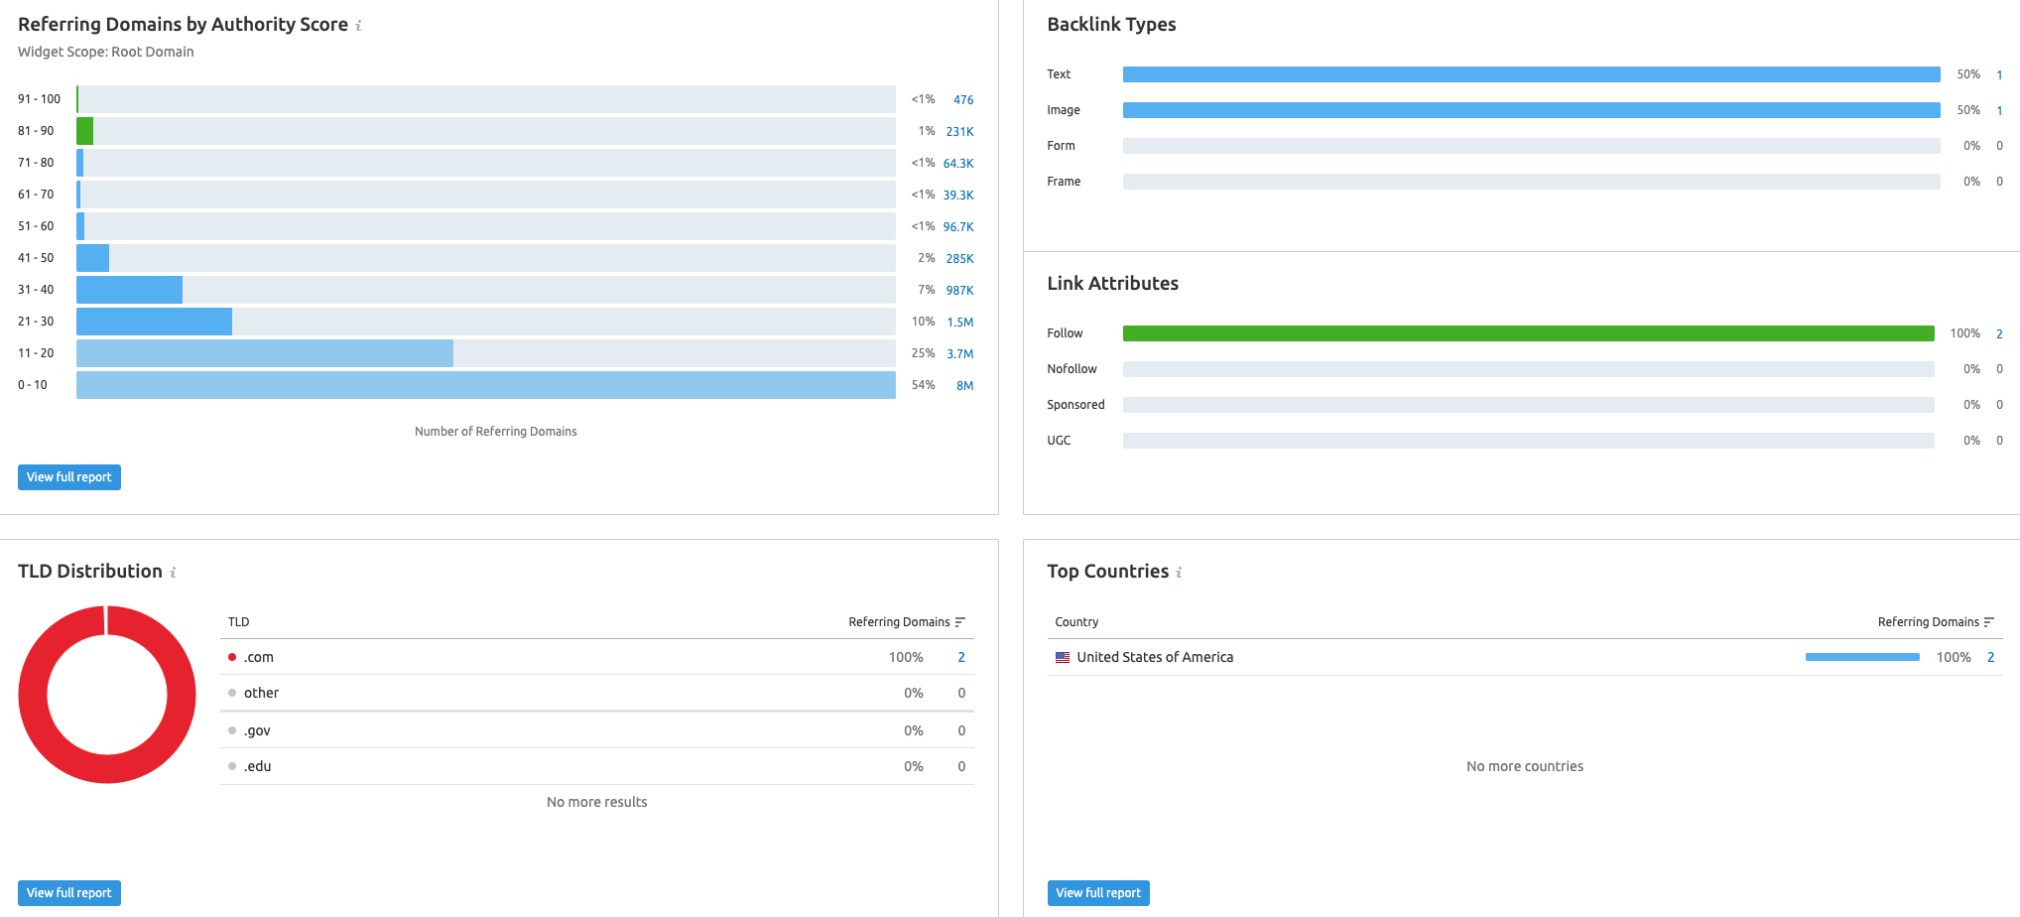The image size is (2020, 917).
Task: Click the .com referring domains count
Action: click(x=961, y=658)
